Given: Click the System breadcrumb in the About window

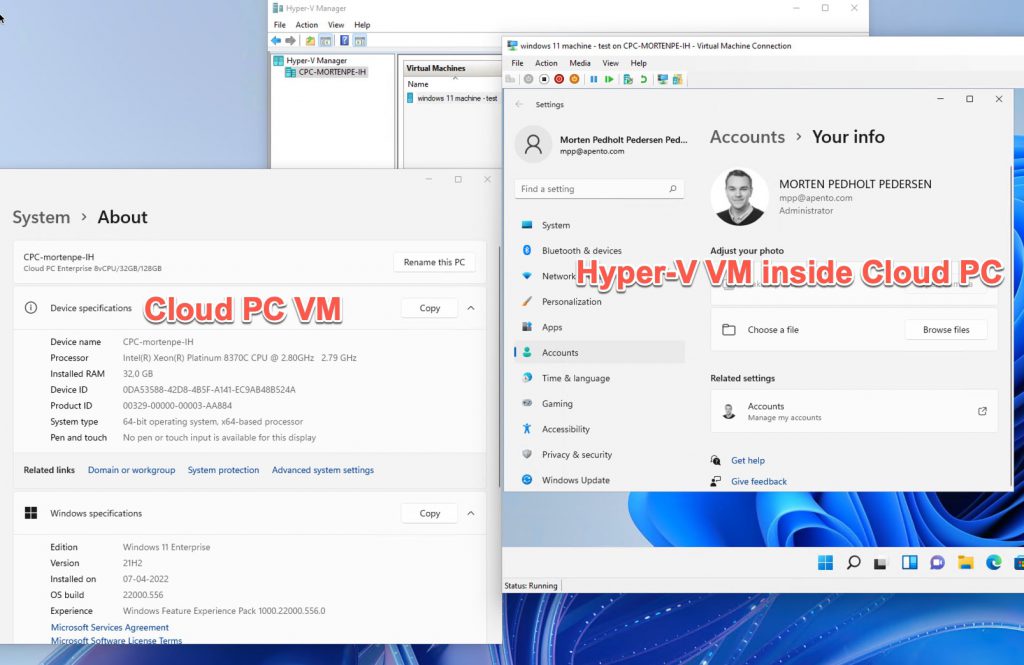Looking at the screenshot, I should pyautogui.click(x=41, y=218).
